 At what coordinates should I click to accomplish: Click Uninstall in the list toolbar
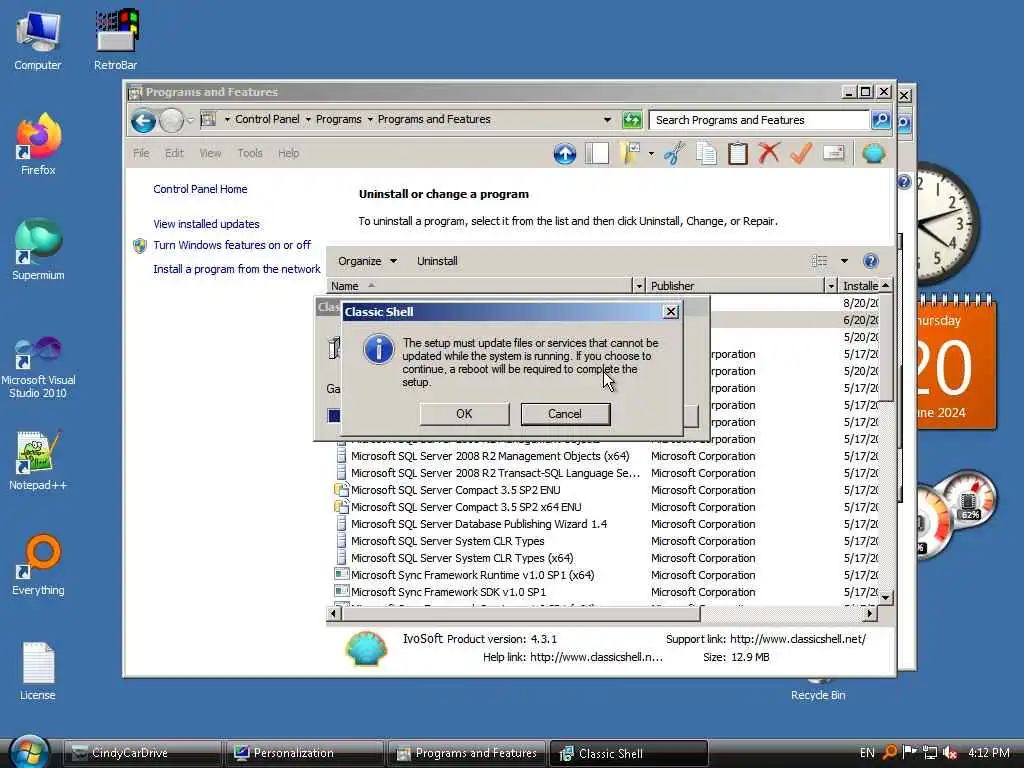[x=437, y=261]
